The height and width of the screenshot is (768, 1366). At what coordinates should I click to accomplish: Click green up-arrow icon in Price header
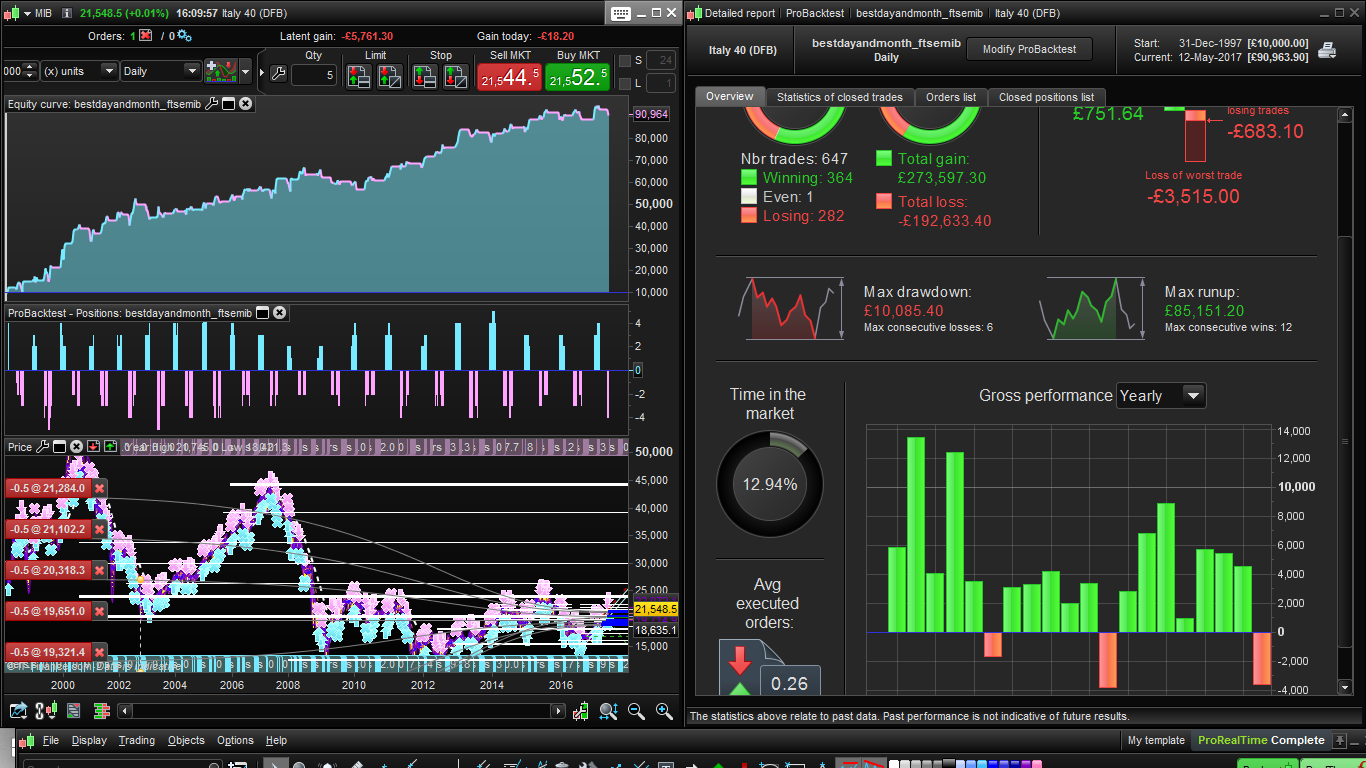pos(110,447)
